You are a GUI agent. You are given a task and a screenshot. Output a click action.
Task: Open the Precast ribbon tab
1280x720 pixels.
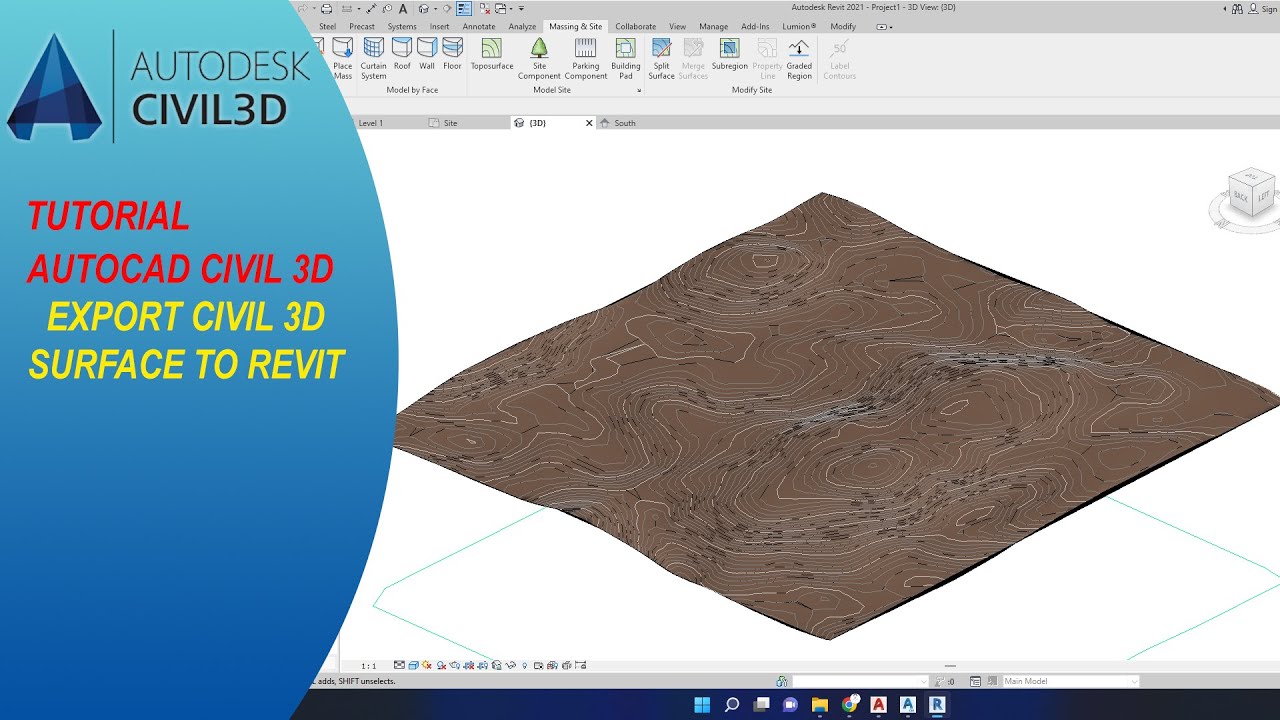pos(362,26)
